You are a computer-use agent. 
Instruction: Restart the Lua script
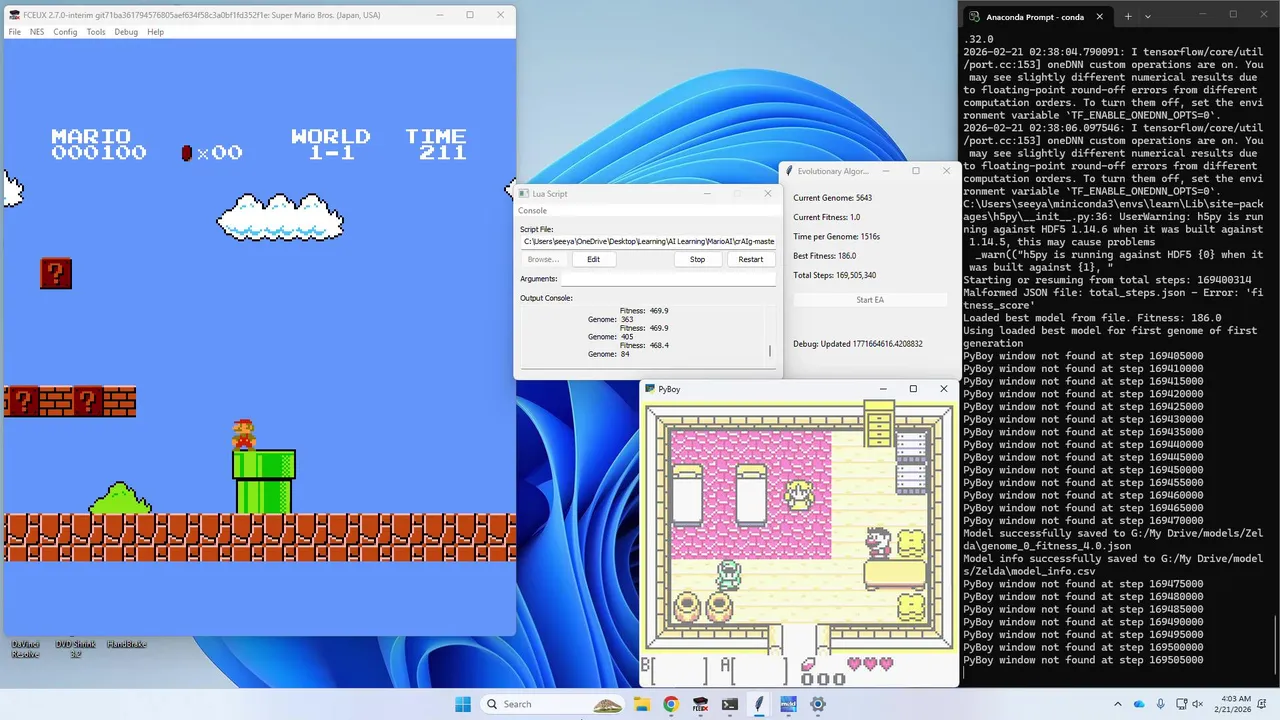point(751,259)
